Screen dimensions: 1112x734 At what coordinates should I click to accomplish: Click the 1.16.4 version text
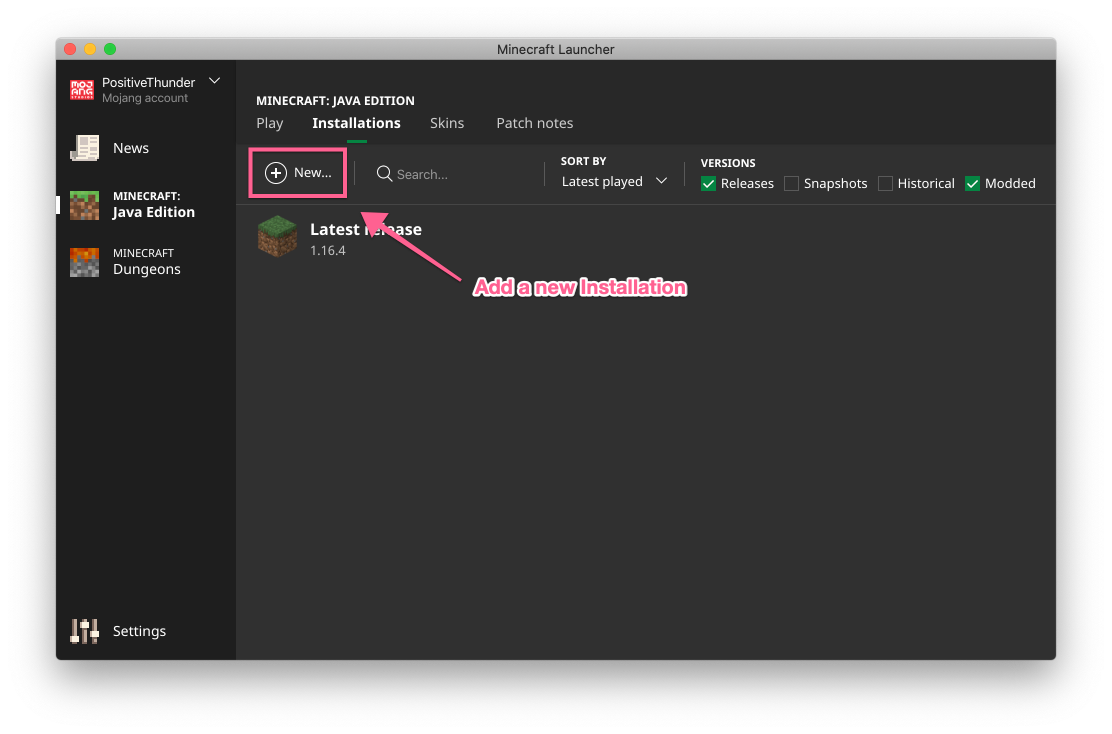[328, 250]
